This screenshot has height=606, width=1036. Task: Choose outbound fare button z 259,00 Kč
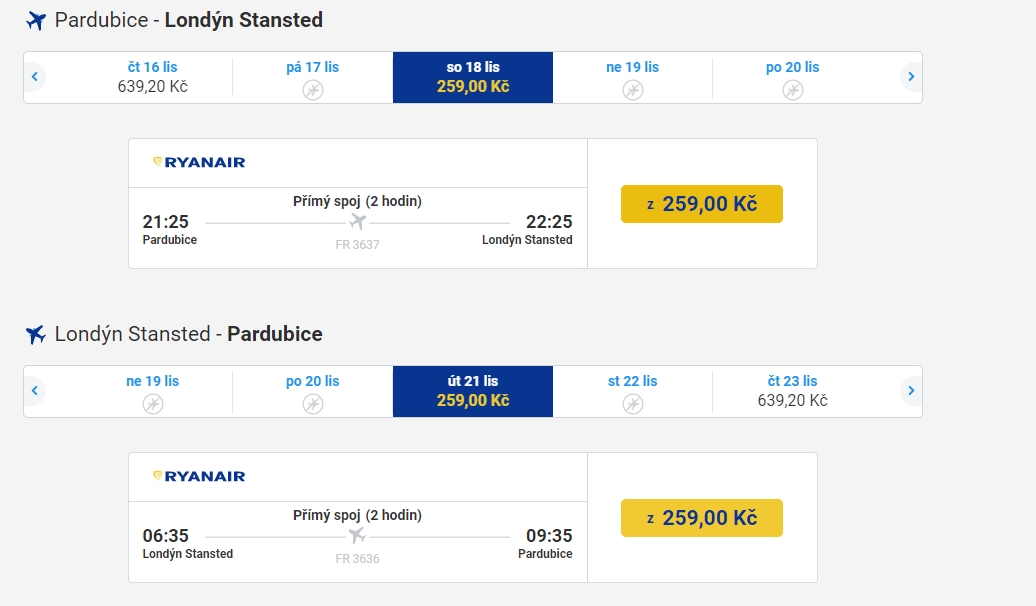pos(702,204)
